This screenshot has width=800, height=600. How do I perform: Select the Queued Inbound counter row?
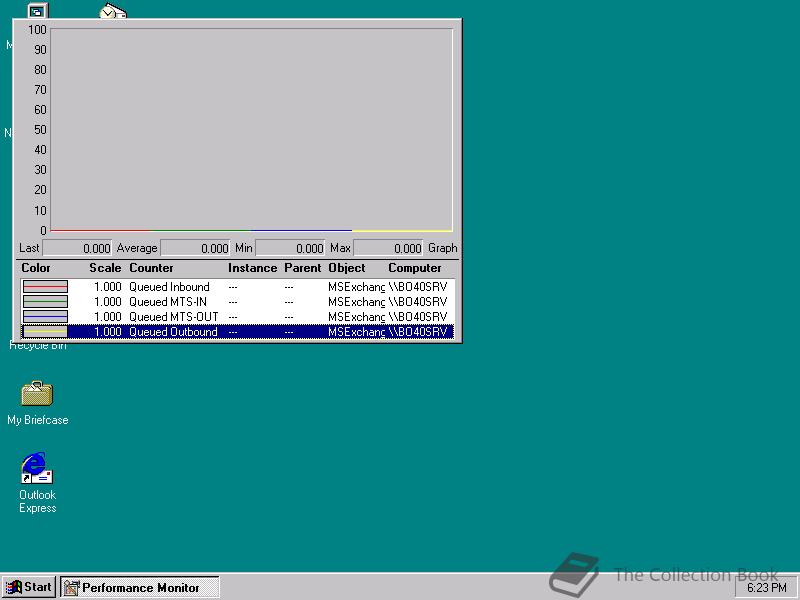237,287
